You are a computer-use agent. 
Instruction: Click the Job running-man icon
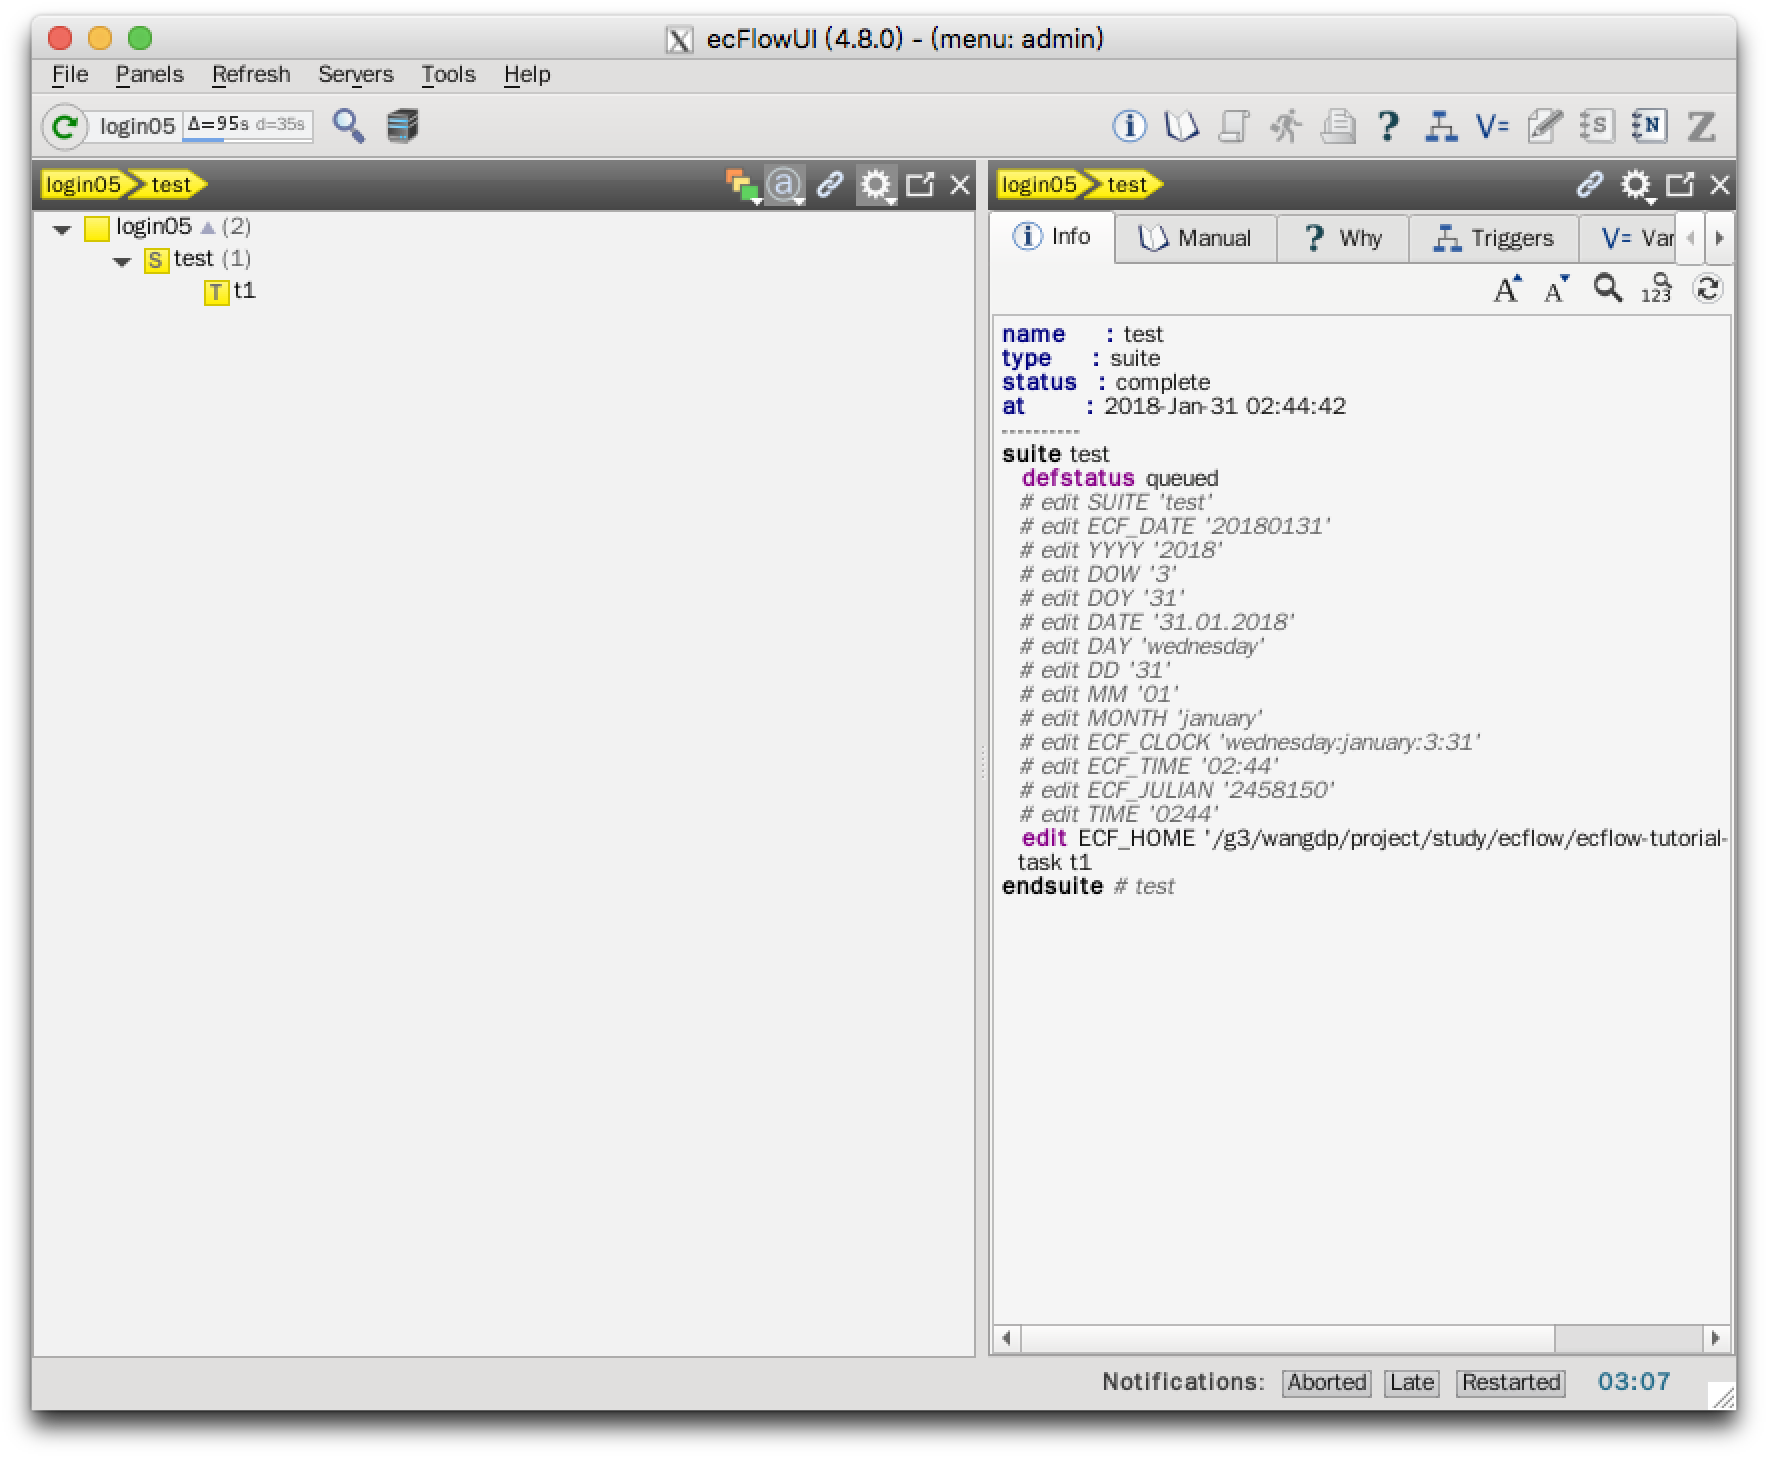[1286, 126]
